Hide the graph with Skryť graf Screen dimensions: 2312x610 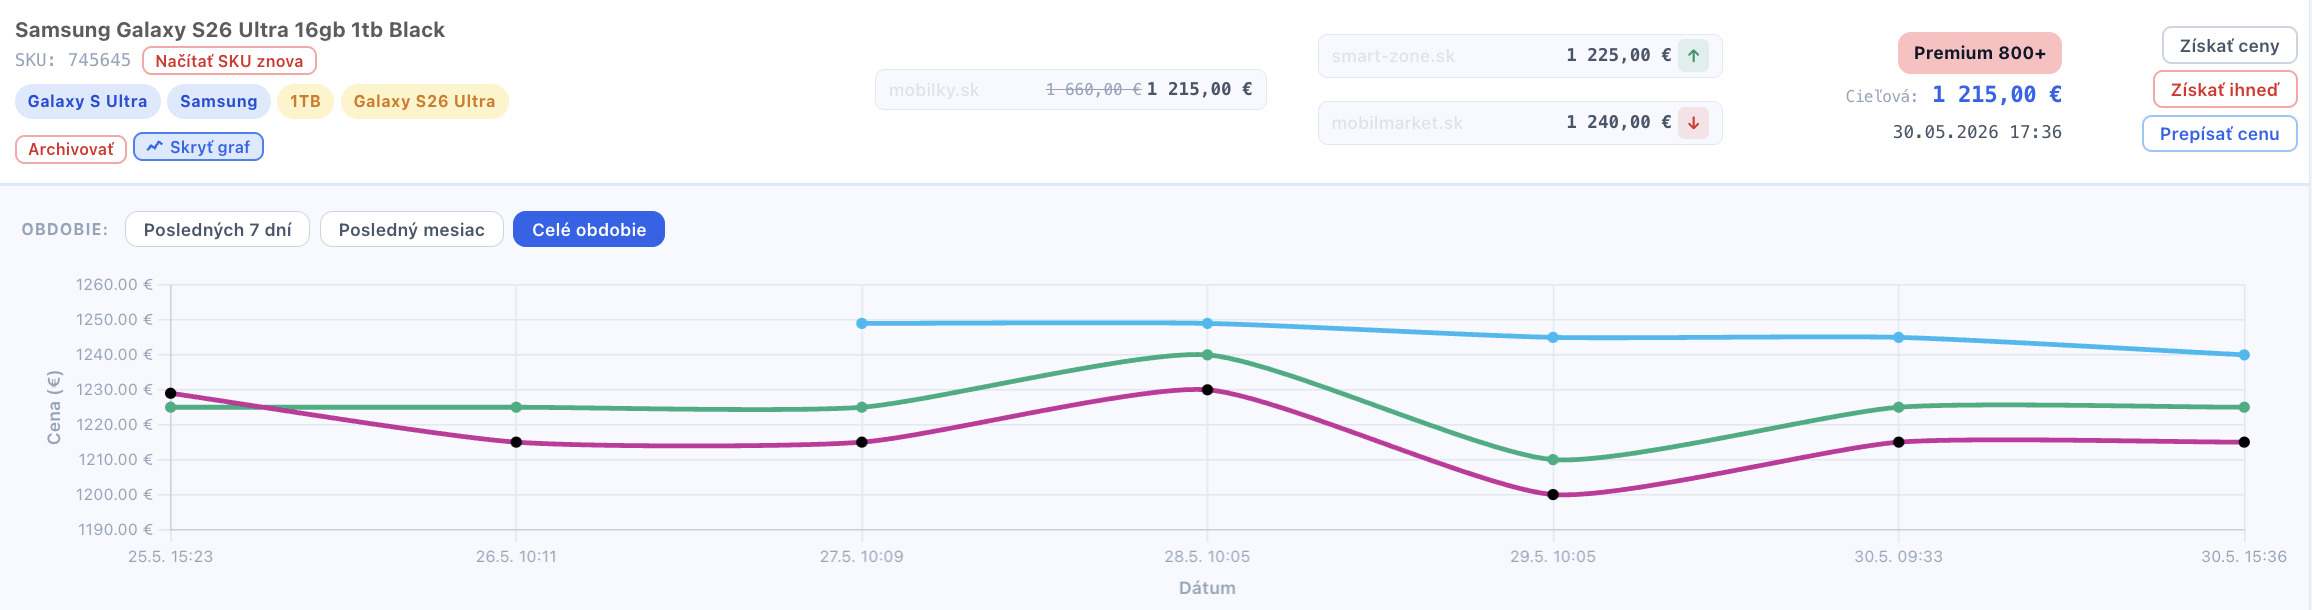click(198, 147)
